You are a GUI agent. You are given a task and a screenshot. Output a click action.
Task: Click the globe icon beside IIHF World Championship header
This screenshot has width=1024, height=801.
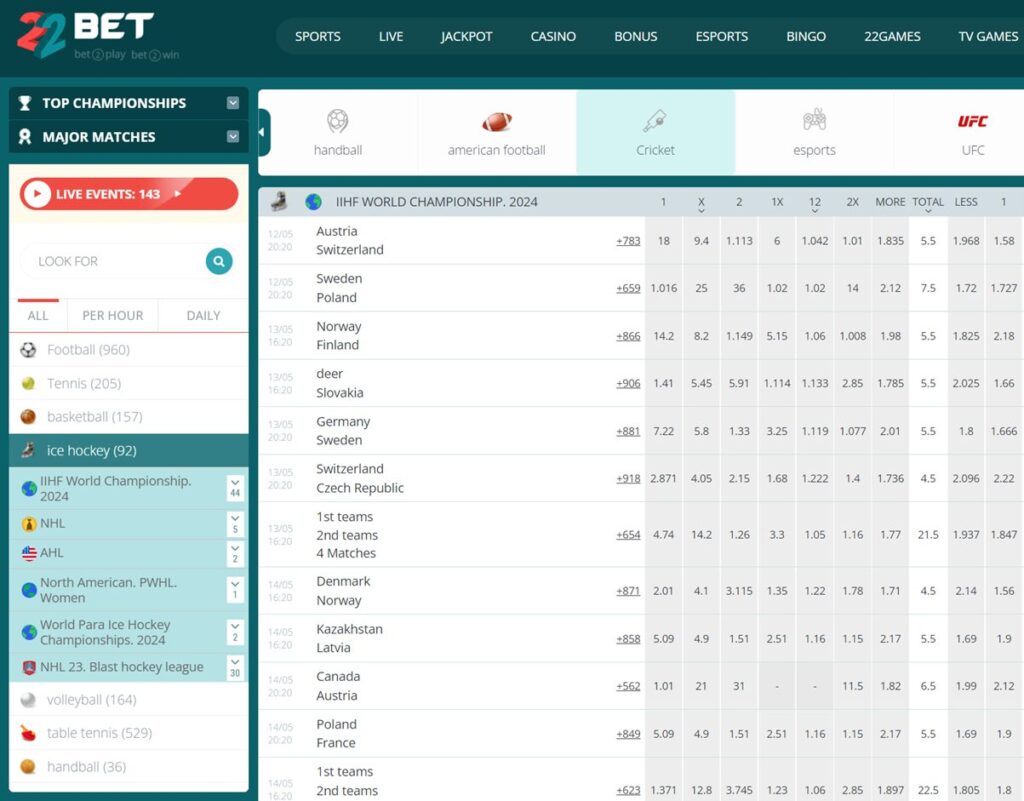313,202
